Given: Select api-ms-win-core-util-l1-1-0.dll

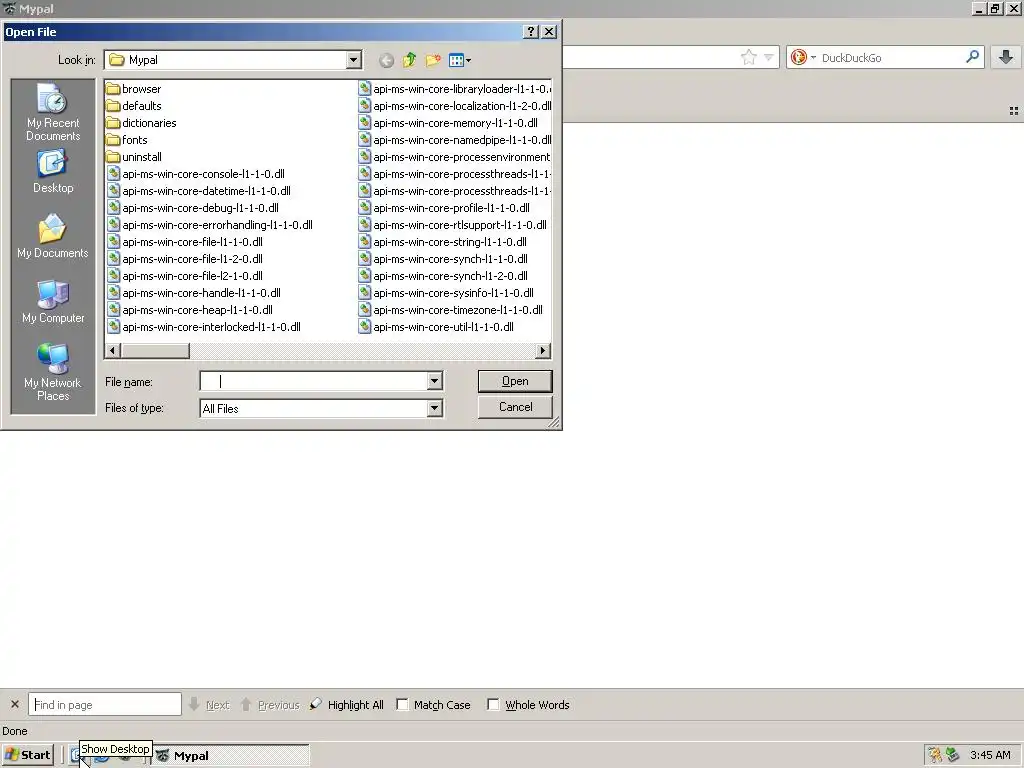Looking at the screenshot, I should (436, 327).
